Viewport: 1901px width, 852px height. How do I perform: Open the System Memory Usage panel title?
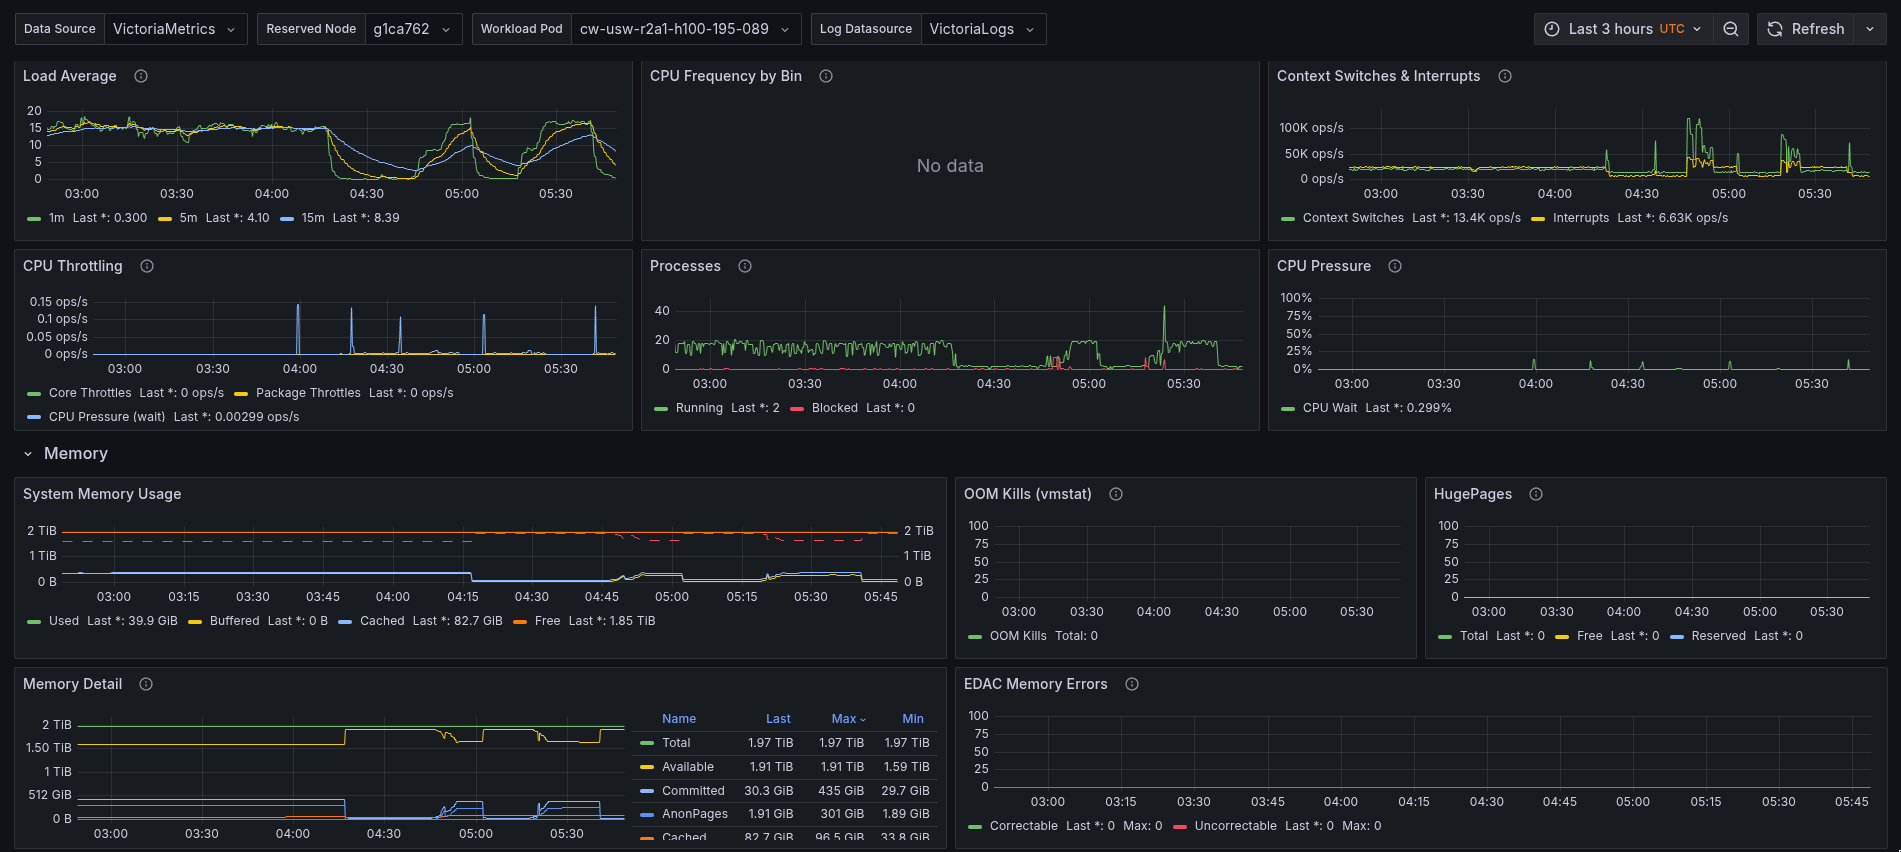coord(102,494)
